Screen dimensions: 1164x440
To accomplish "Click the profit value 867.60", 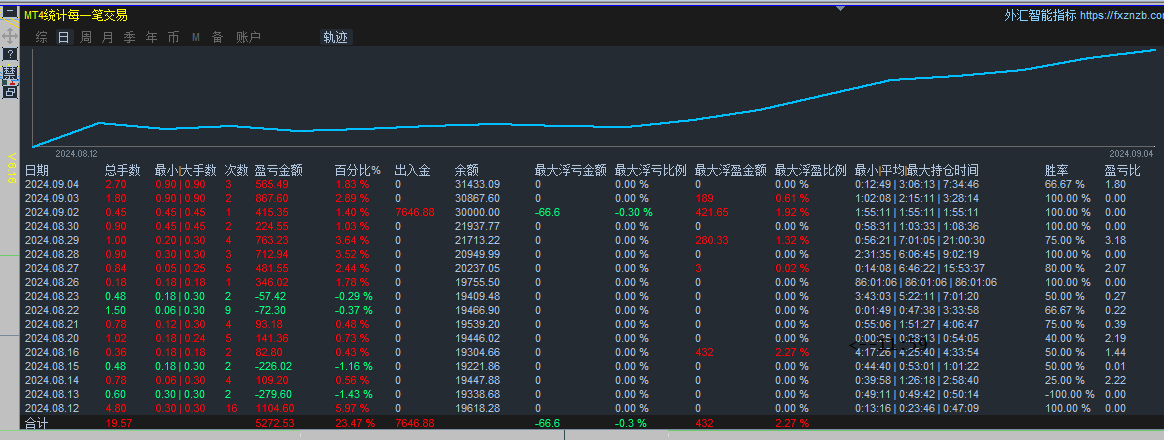I will [272, 198].
